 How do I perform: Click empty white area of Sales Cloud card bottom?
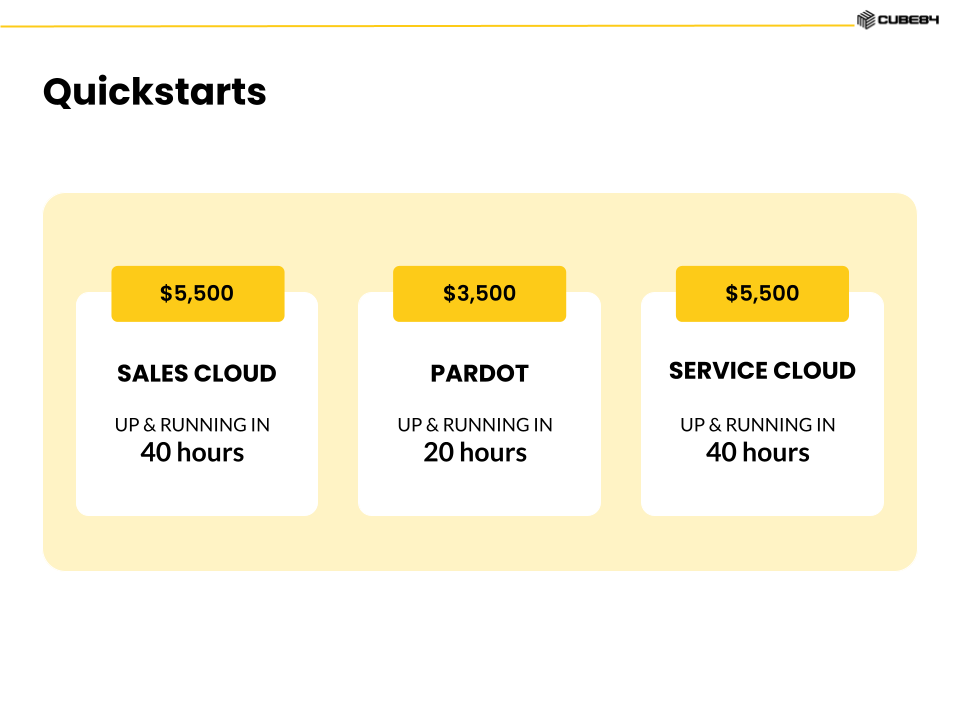click(197, 493)
